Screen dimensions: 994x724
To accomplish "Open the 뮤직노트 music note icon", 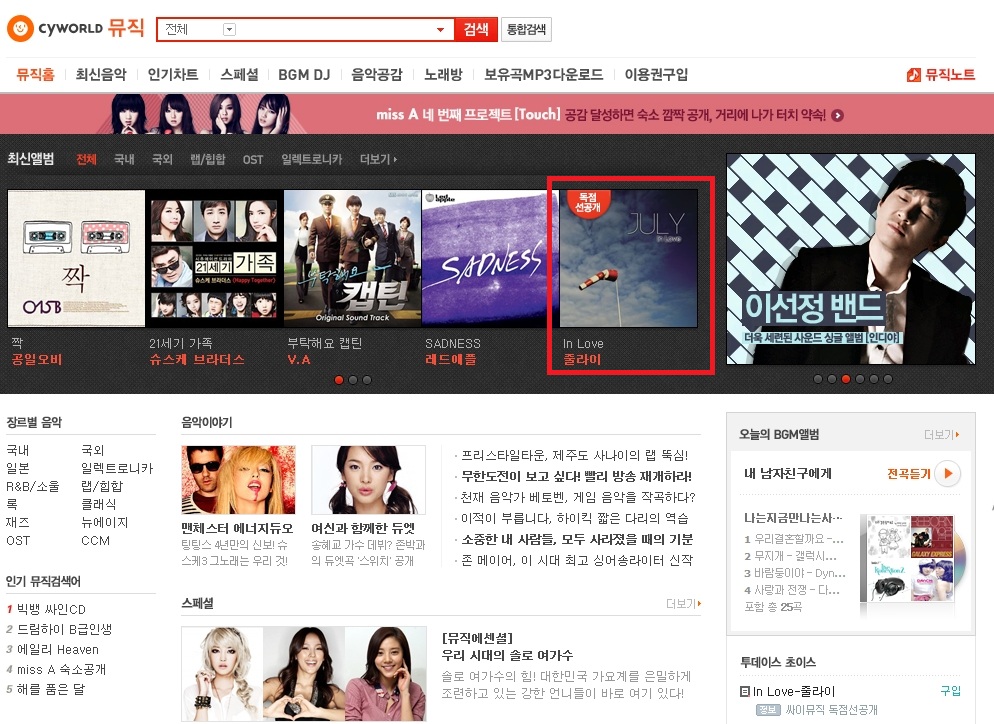I will pyautogui.click(x=913, y=75).
